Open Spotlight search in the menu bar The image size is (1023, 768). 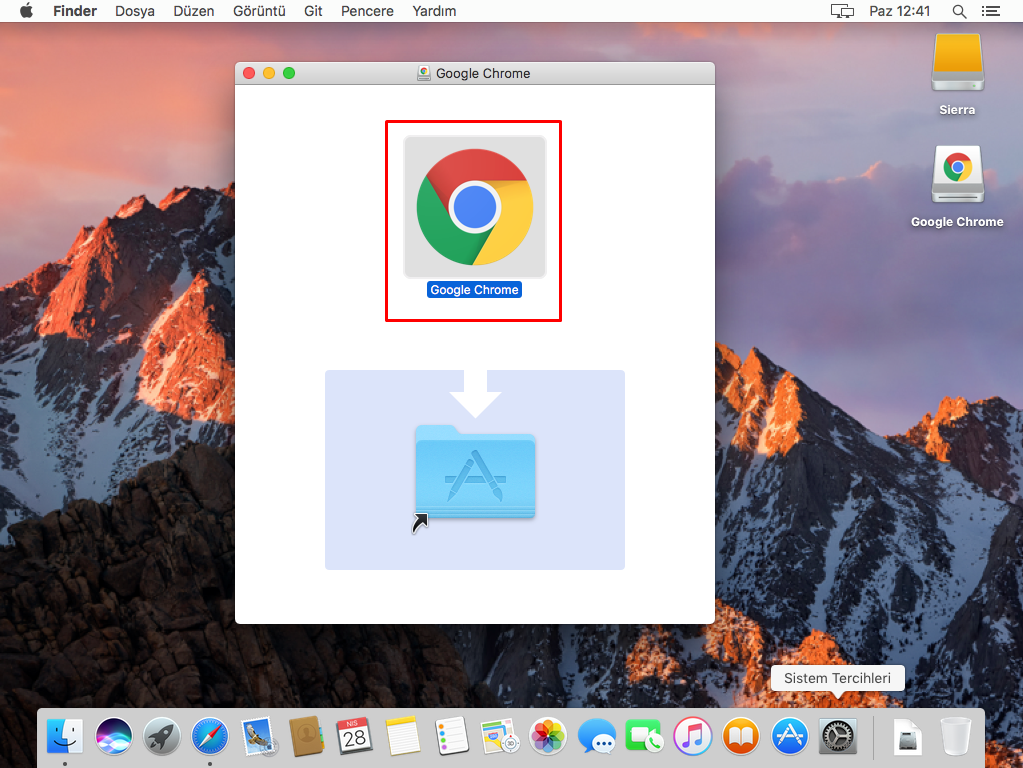(957, 11)
